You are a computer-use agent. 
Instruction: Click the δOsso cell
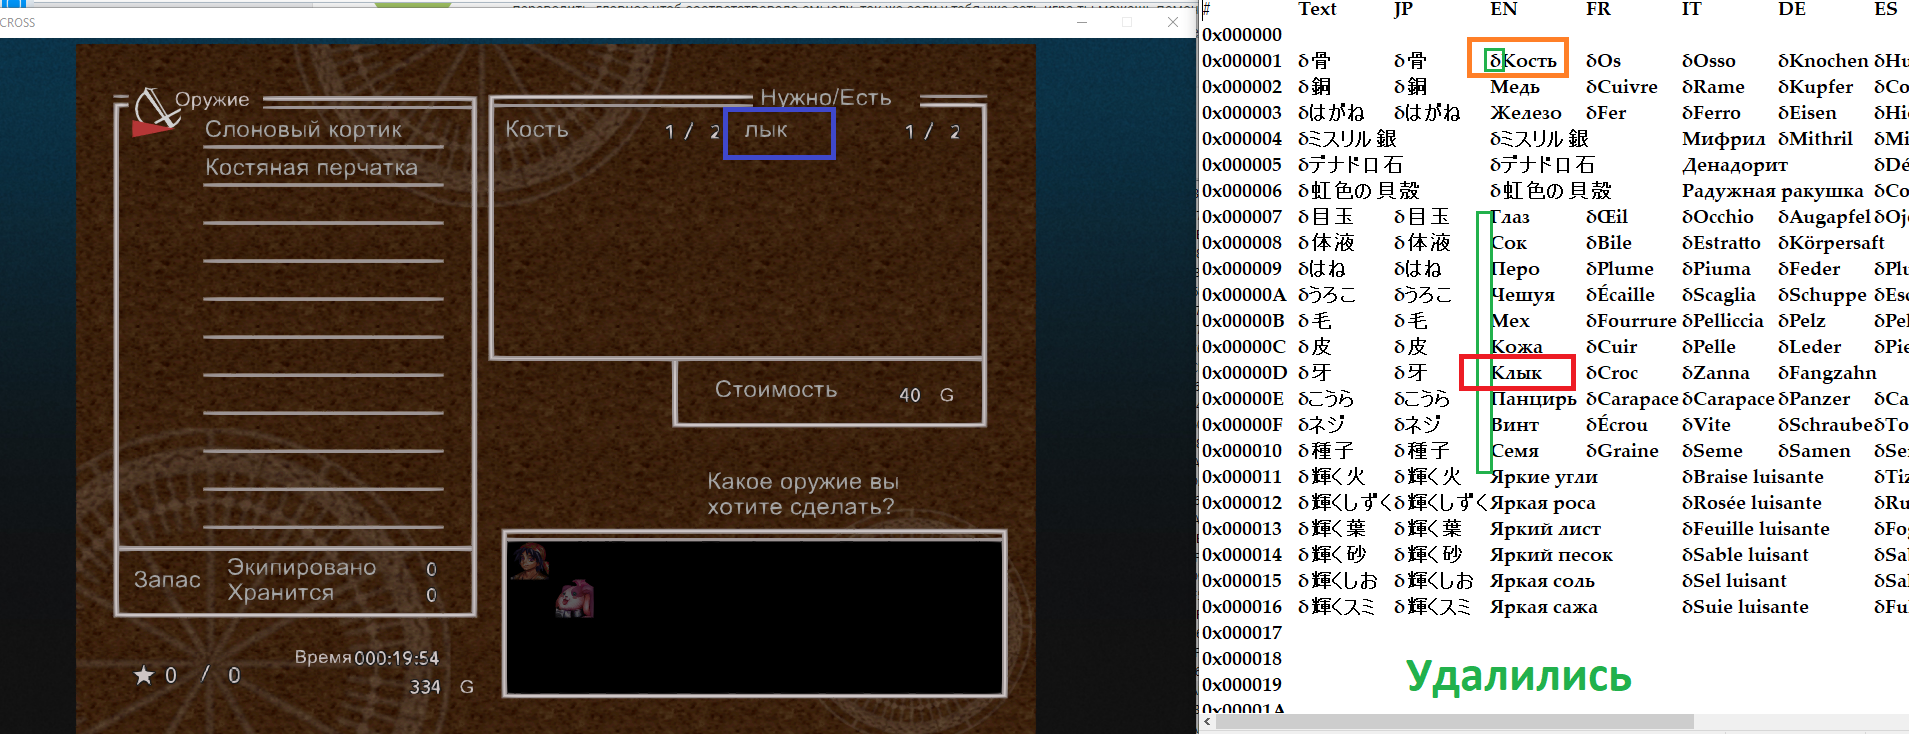click(1709, 61)
